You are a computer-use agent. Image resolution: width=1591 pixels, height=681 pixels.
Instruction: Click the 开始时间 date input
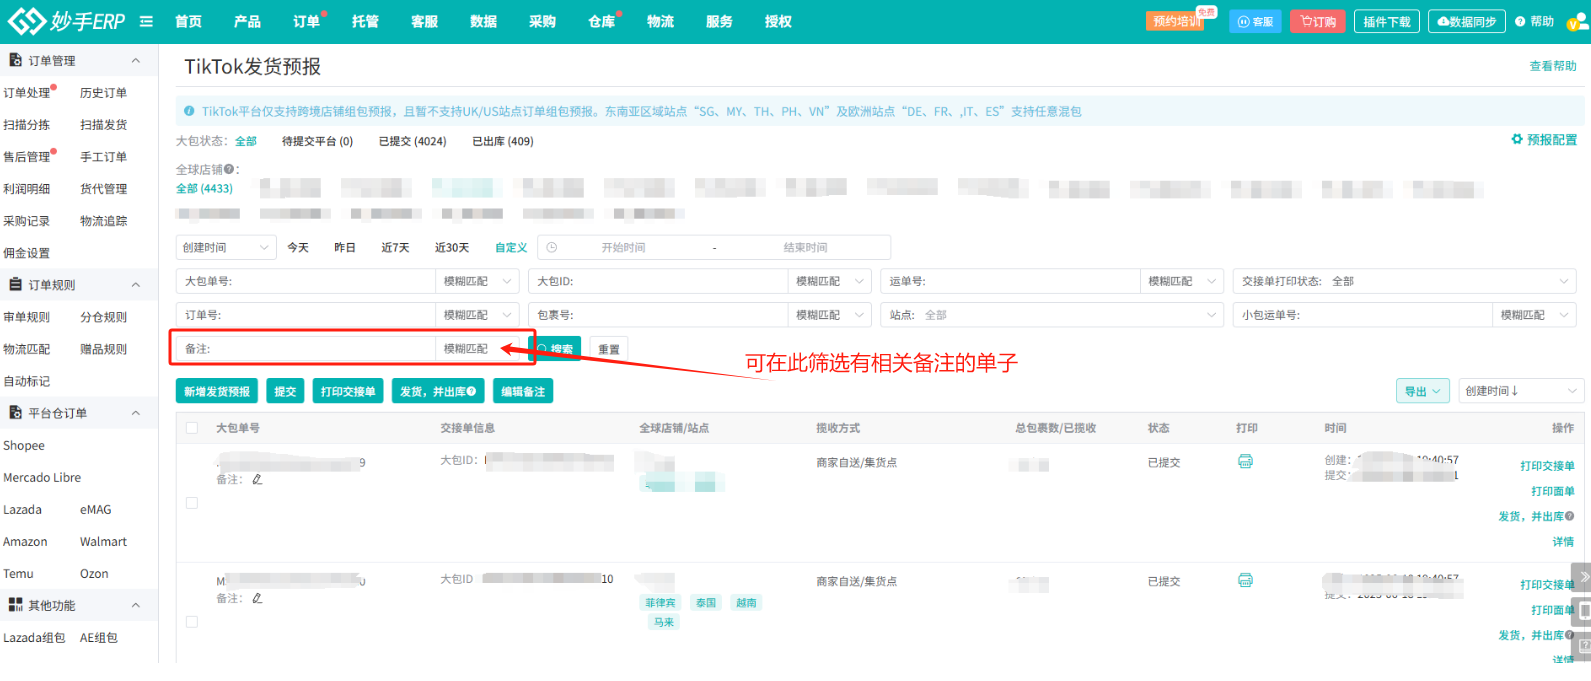(623, 247)
